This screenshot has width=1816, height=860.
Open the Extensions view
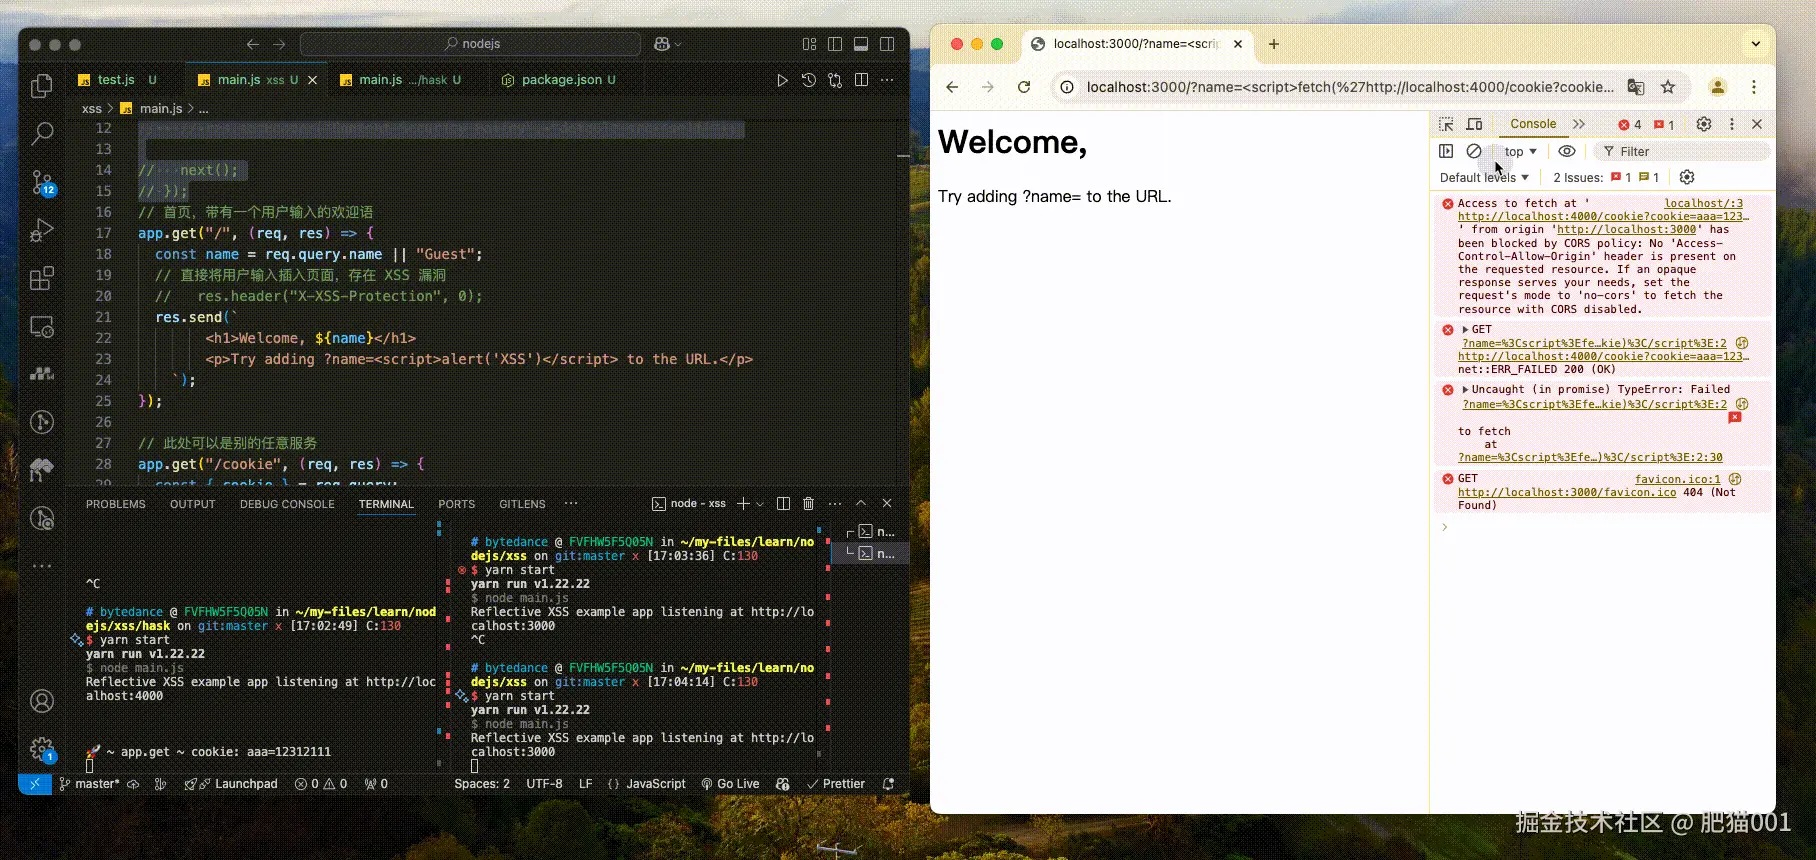(42, 278)
